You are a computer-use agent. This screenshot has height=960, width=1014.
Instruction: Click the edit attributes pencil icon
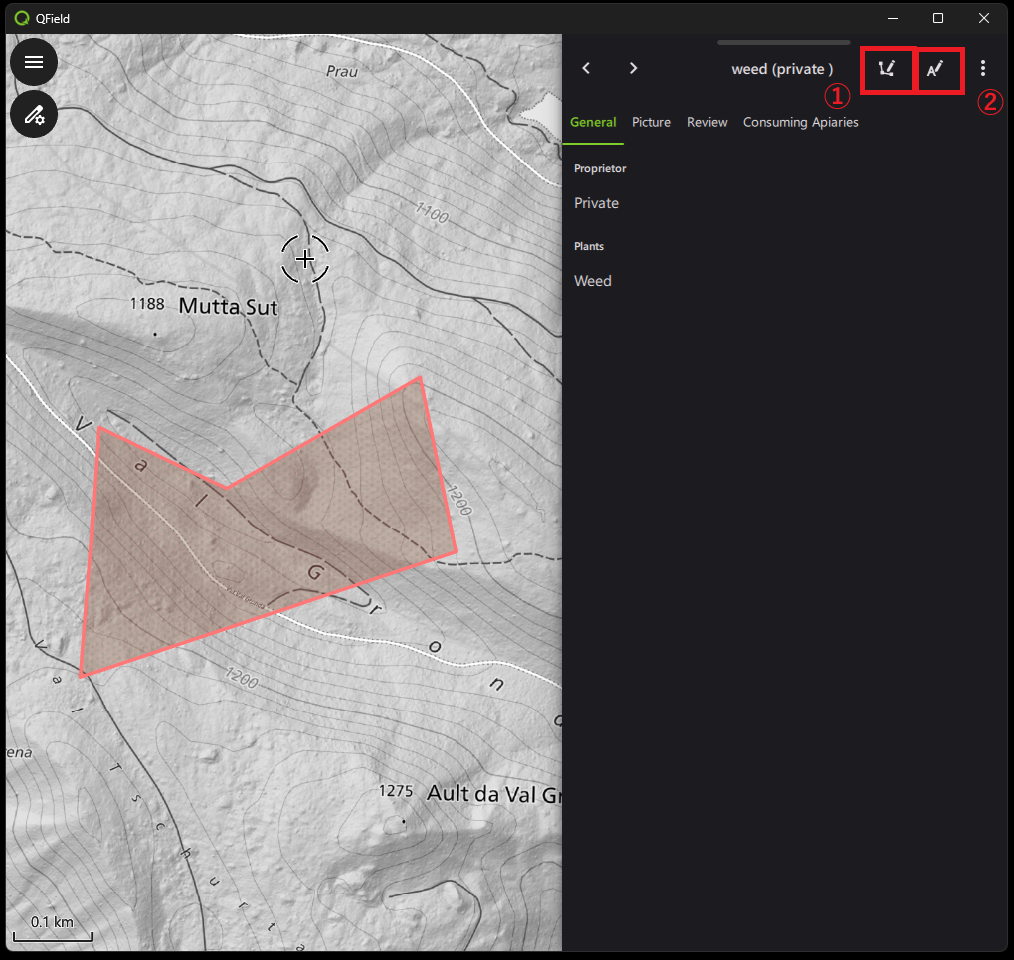click(x=936, y=69)
